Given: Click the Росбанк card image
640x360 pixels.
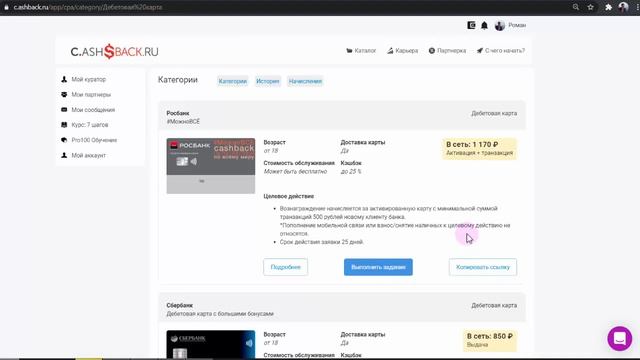Looking at the screenshot, I should tap(211, 166).
